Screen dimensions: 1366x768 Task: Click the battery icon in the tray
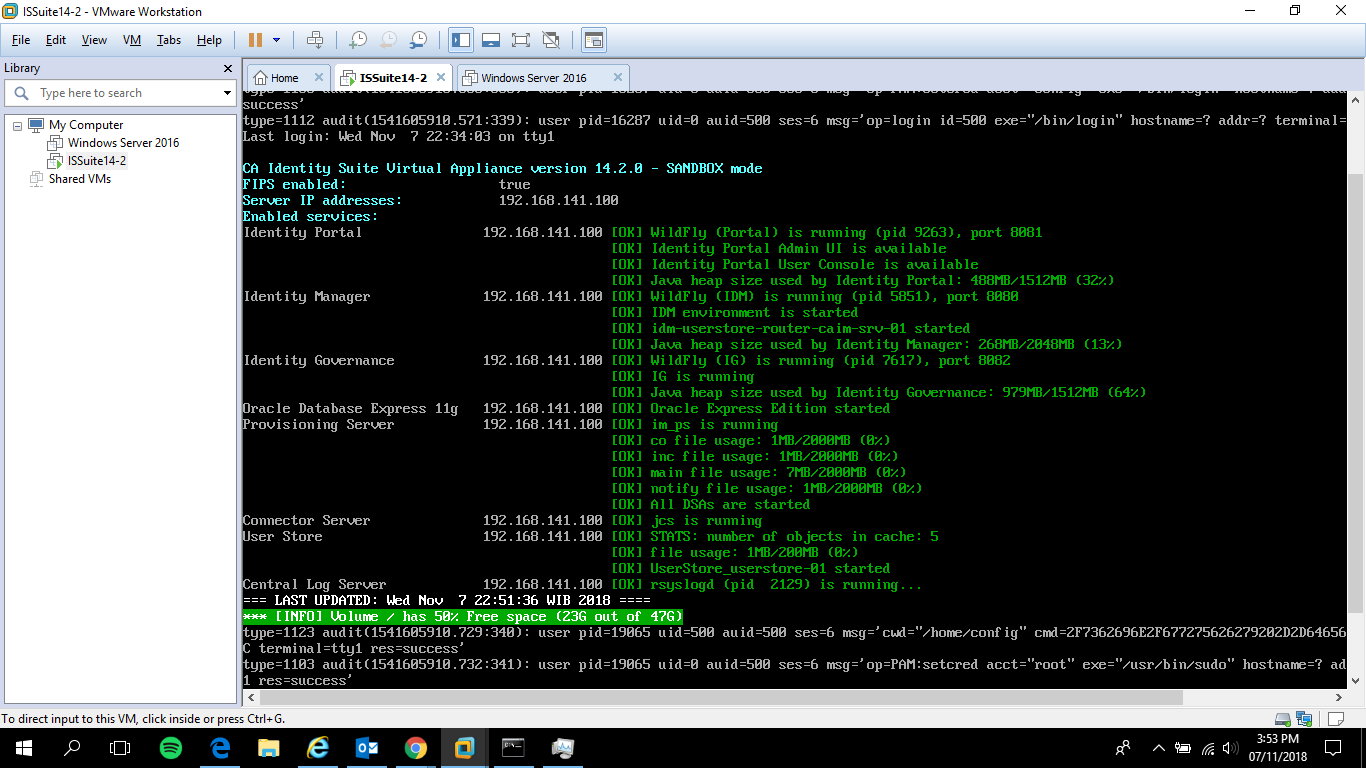1184,747
